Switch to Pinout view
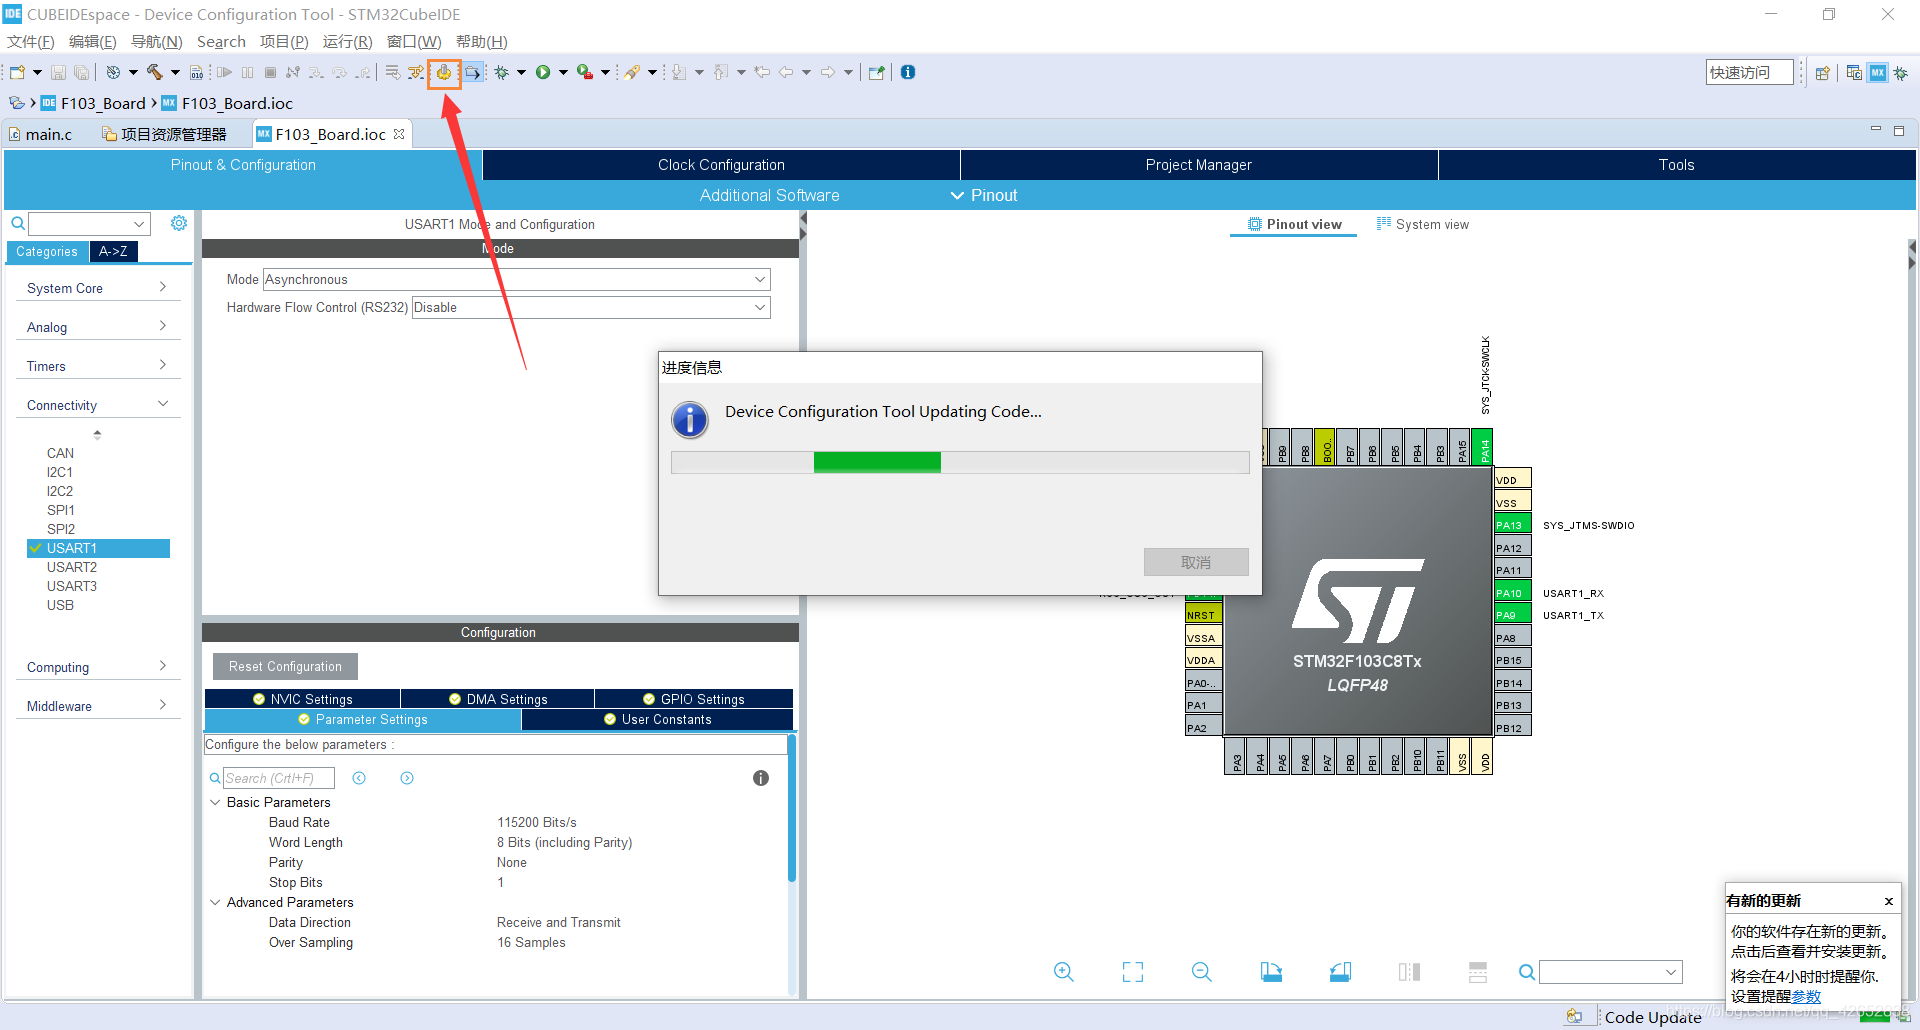The width and height of the screenshot is (1920, 1030). point(1294,224)
